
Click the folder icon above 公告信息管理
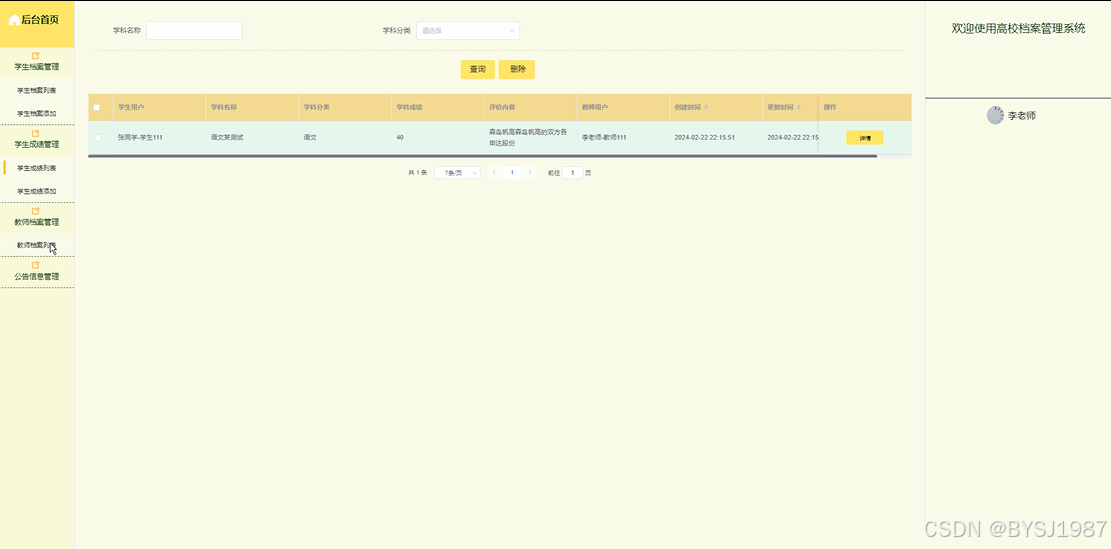tap(36, 266)
